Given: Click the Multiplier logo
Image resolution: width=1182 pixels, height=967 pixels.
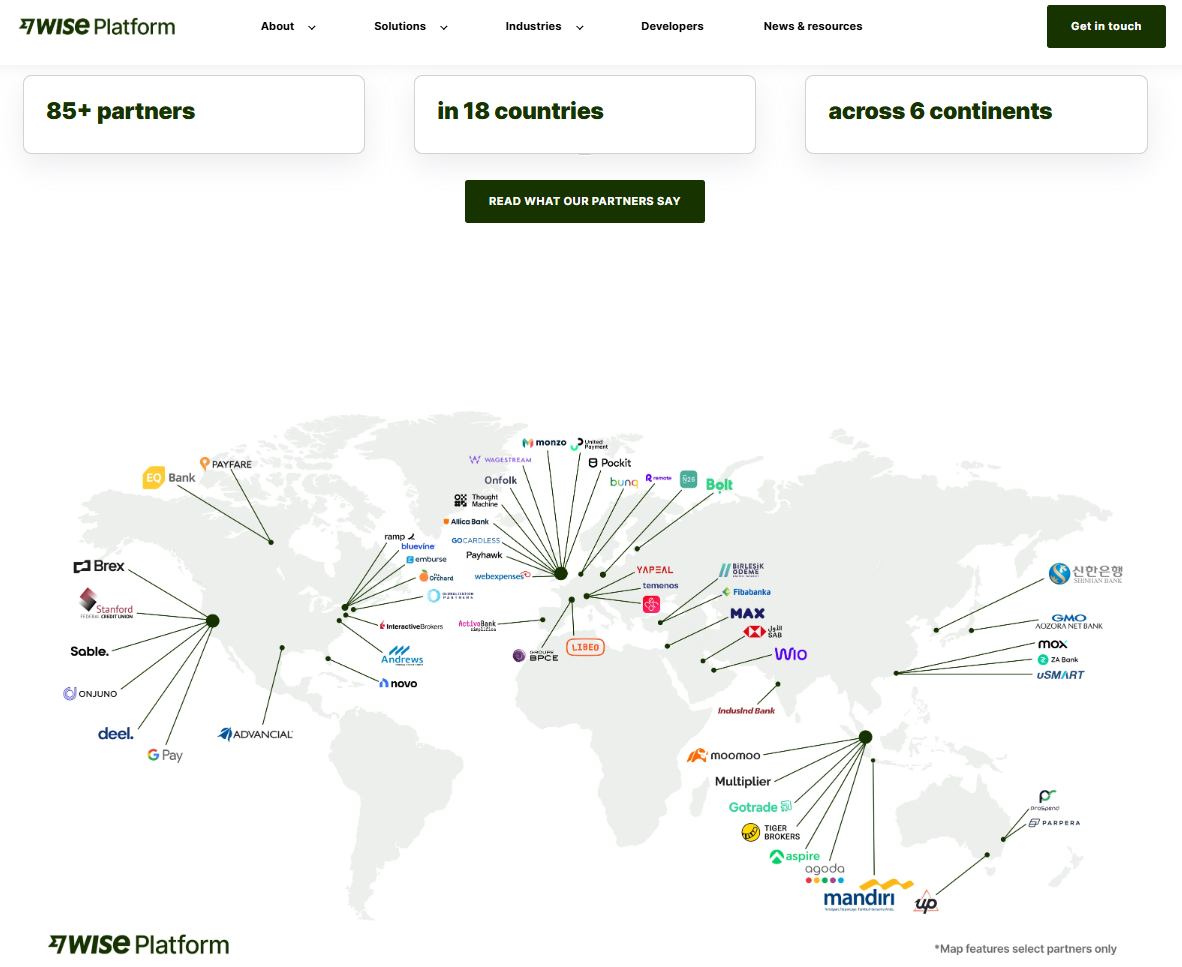Looking at the screenshot, I should (743, 782).
